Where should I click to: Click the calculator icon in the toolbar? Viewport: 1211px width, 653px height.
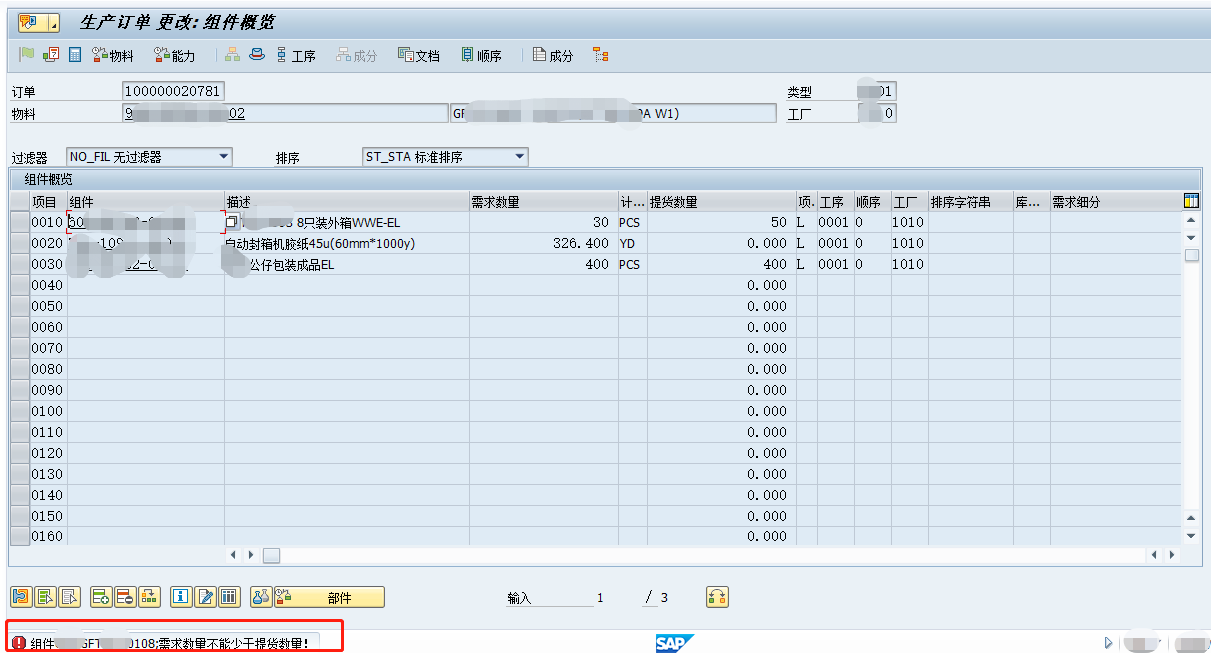tap(75, 55)
